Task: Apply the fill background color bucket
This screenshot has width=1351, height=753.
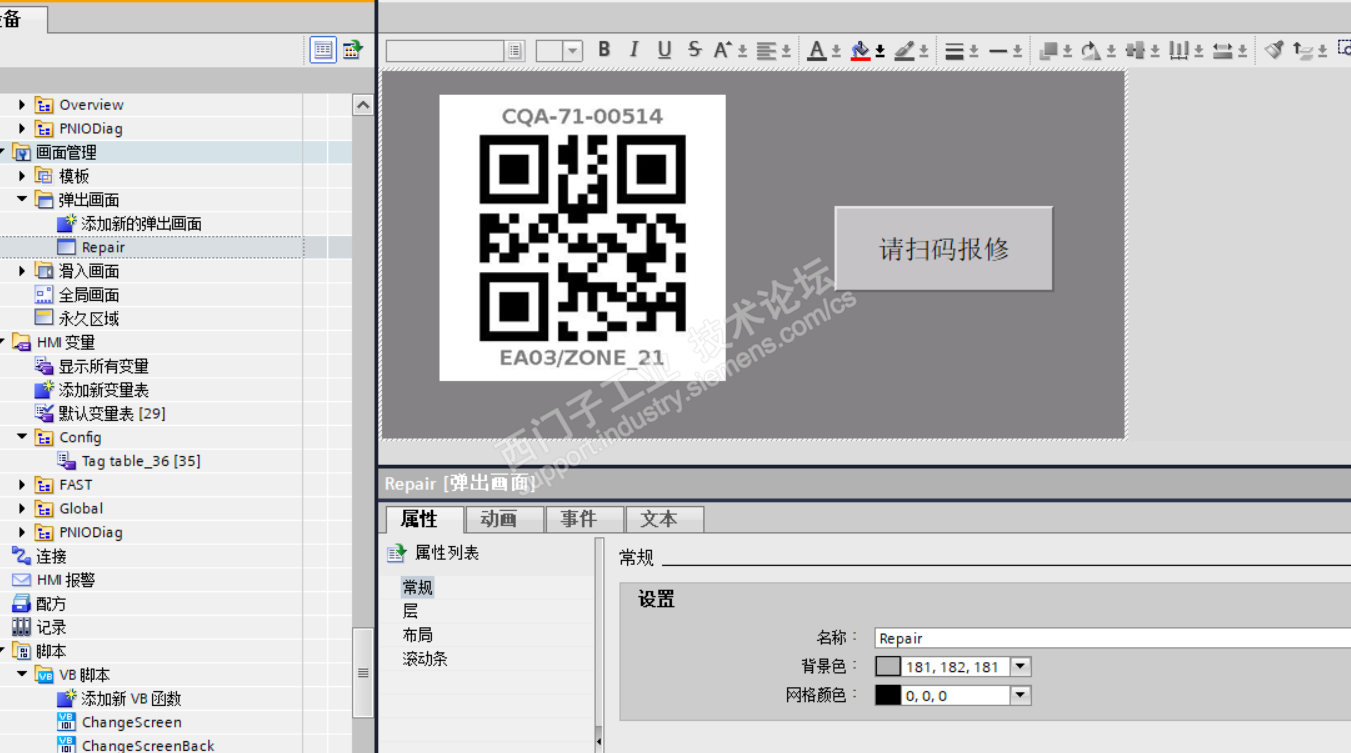Action: 860,50
